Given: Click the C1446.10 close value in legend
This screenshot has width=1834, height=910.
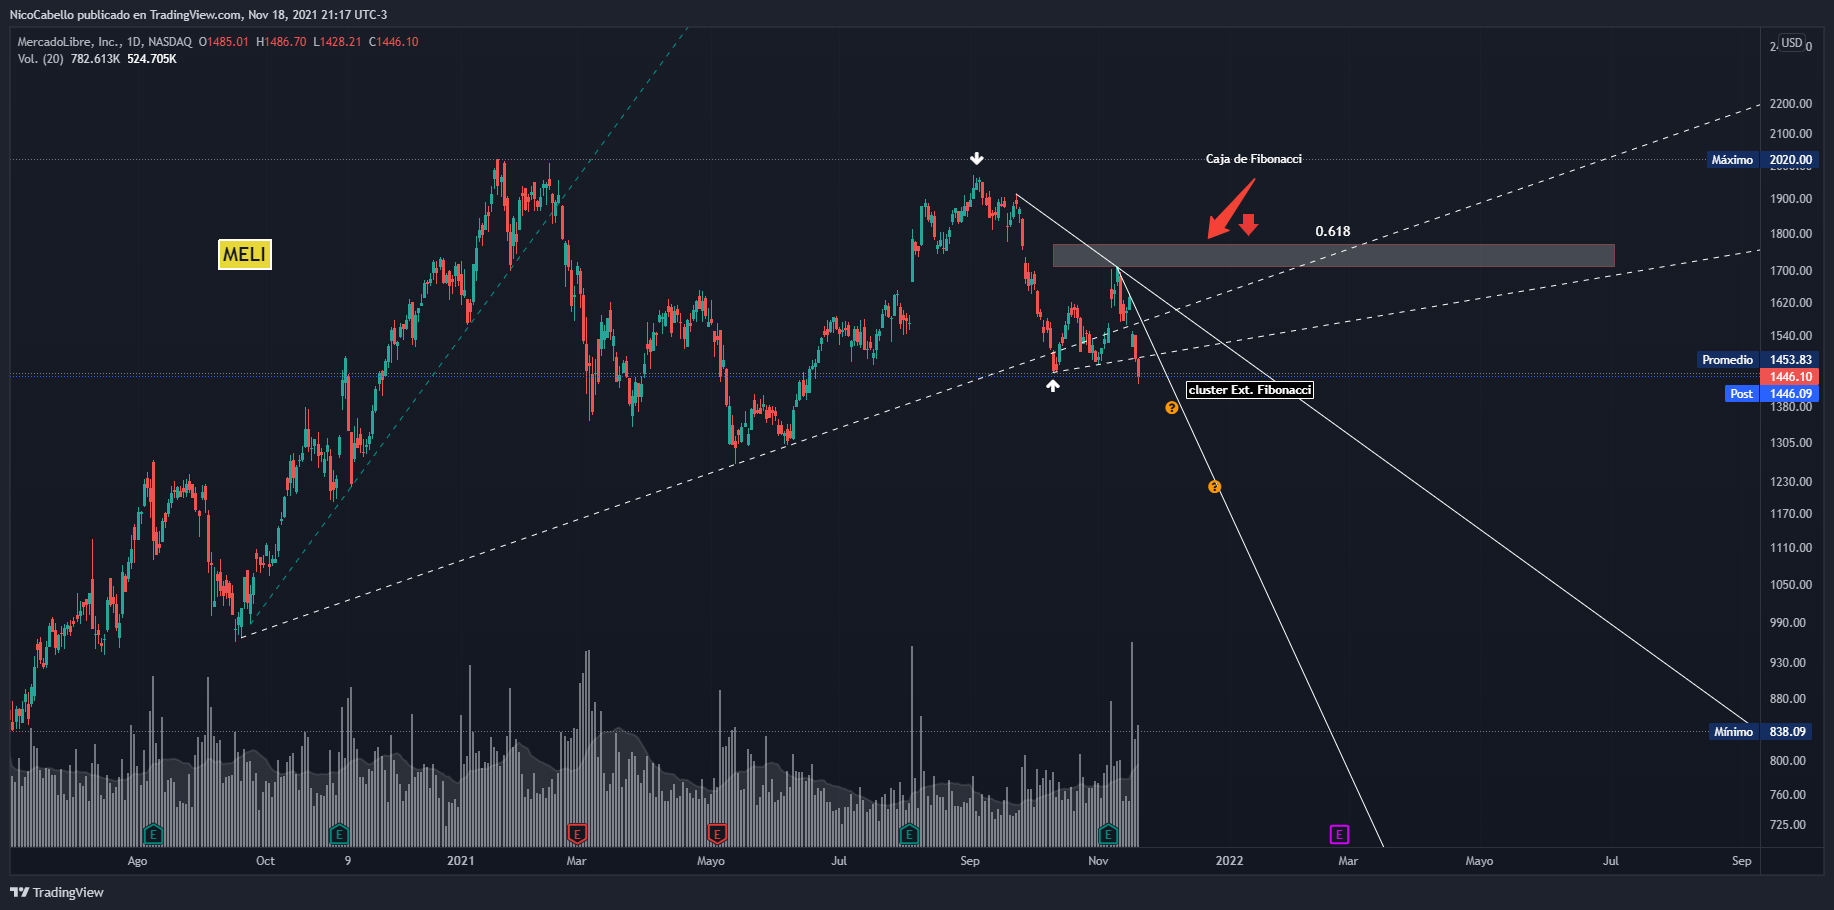Looking at the screenshot, I should pyautogui.click(x=394, y=42).
